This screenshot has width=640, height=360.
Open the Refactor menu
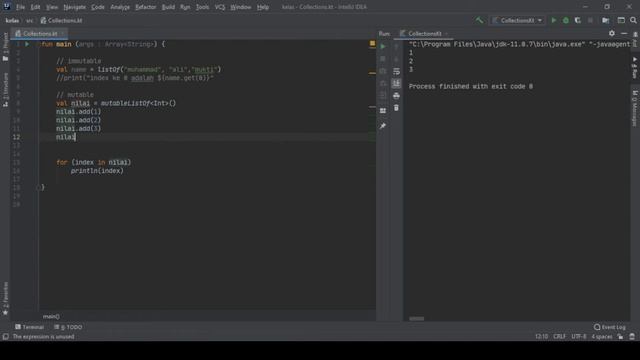pyautogui.click(x=146, y=7)
